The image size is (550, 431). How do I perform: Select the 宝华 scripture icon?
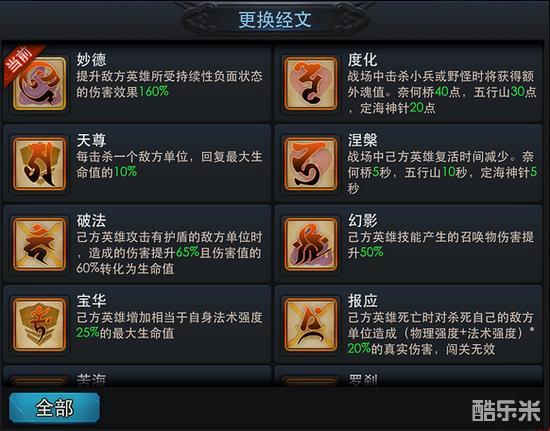coord(39,324)
